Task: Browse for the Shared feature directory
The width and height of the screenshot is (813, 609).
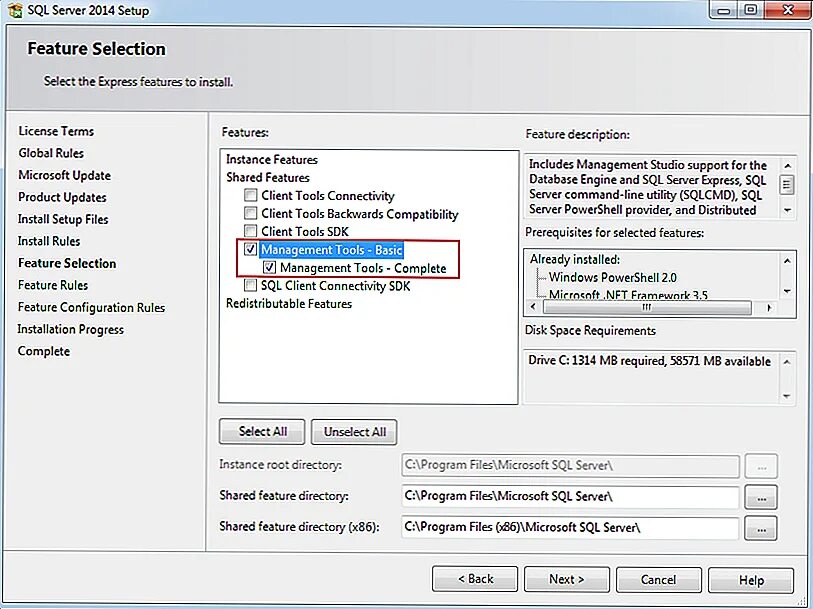Action: pyautogui.click(x=761, y=498)
